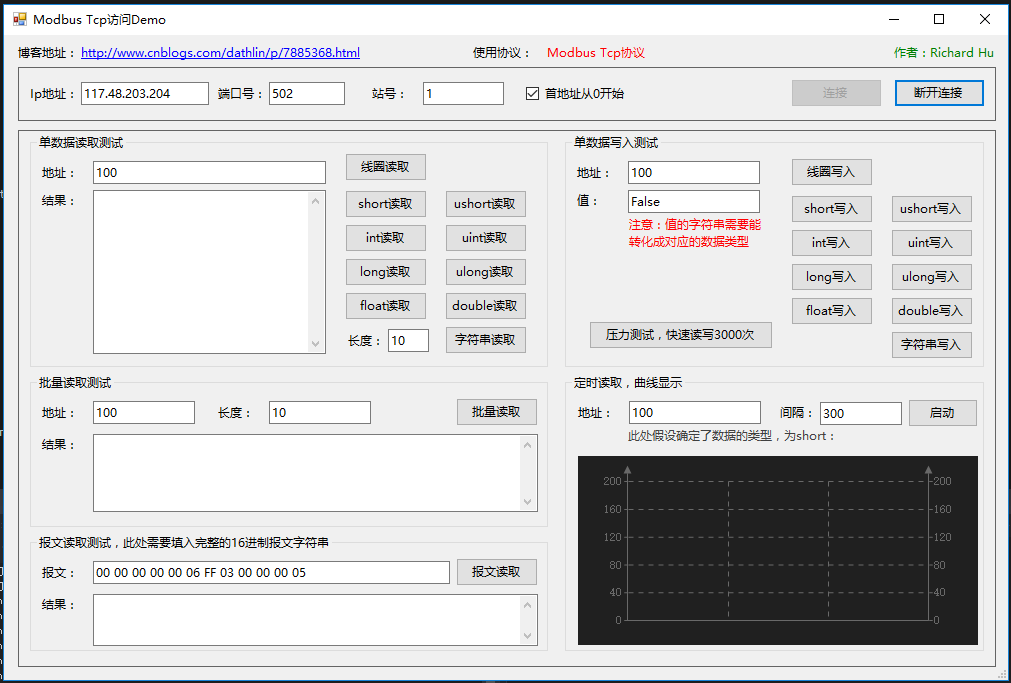Click the 断开连接 button
1011x683 pixels.
(x=939, y=93)
